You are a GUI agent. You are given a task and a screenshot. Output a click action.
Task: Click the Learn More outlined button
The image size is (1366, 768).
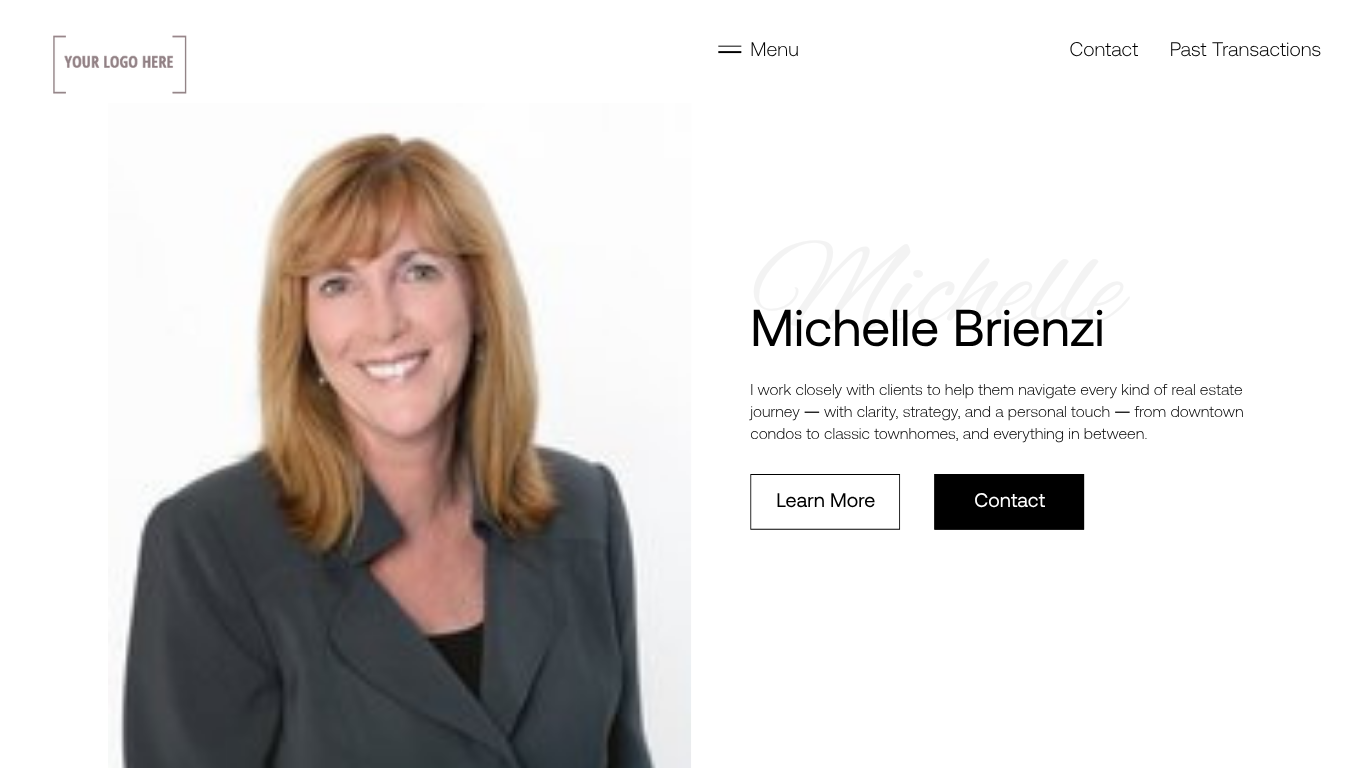[825, 501]
